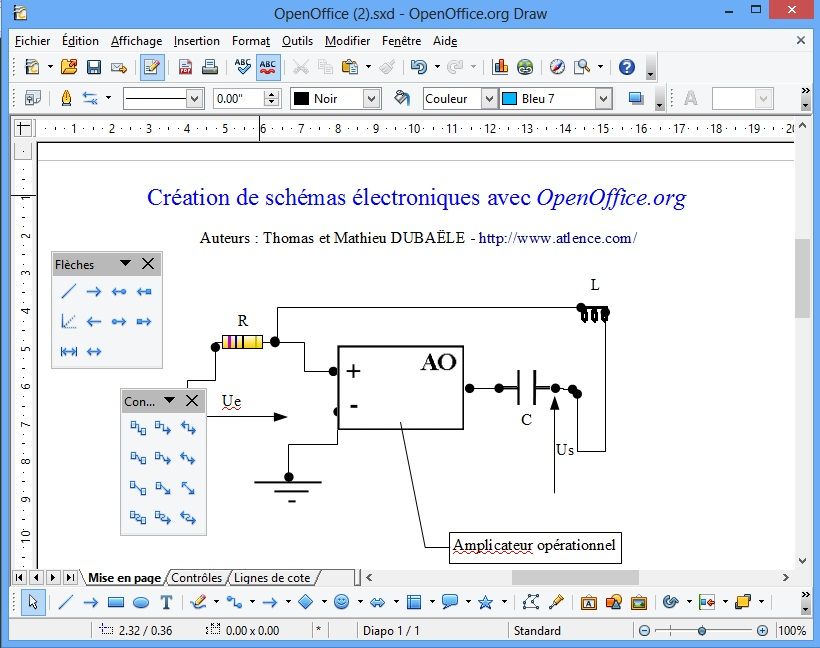Pick Line with Arrows in Flèches panel
The width and height of the screenshot is (820, 648).
(94, 351)
